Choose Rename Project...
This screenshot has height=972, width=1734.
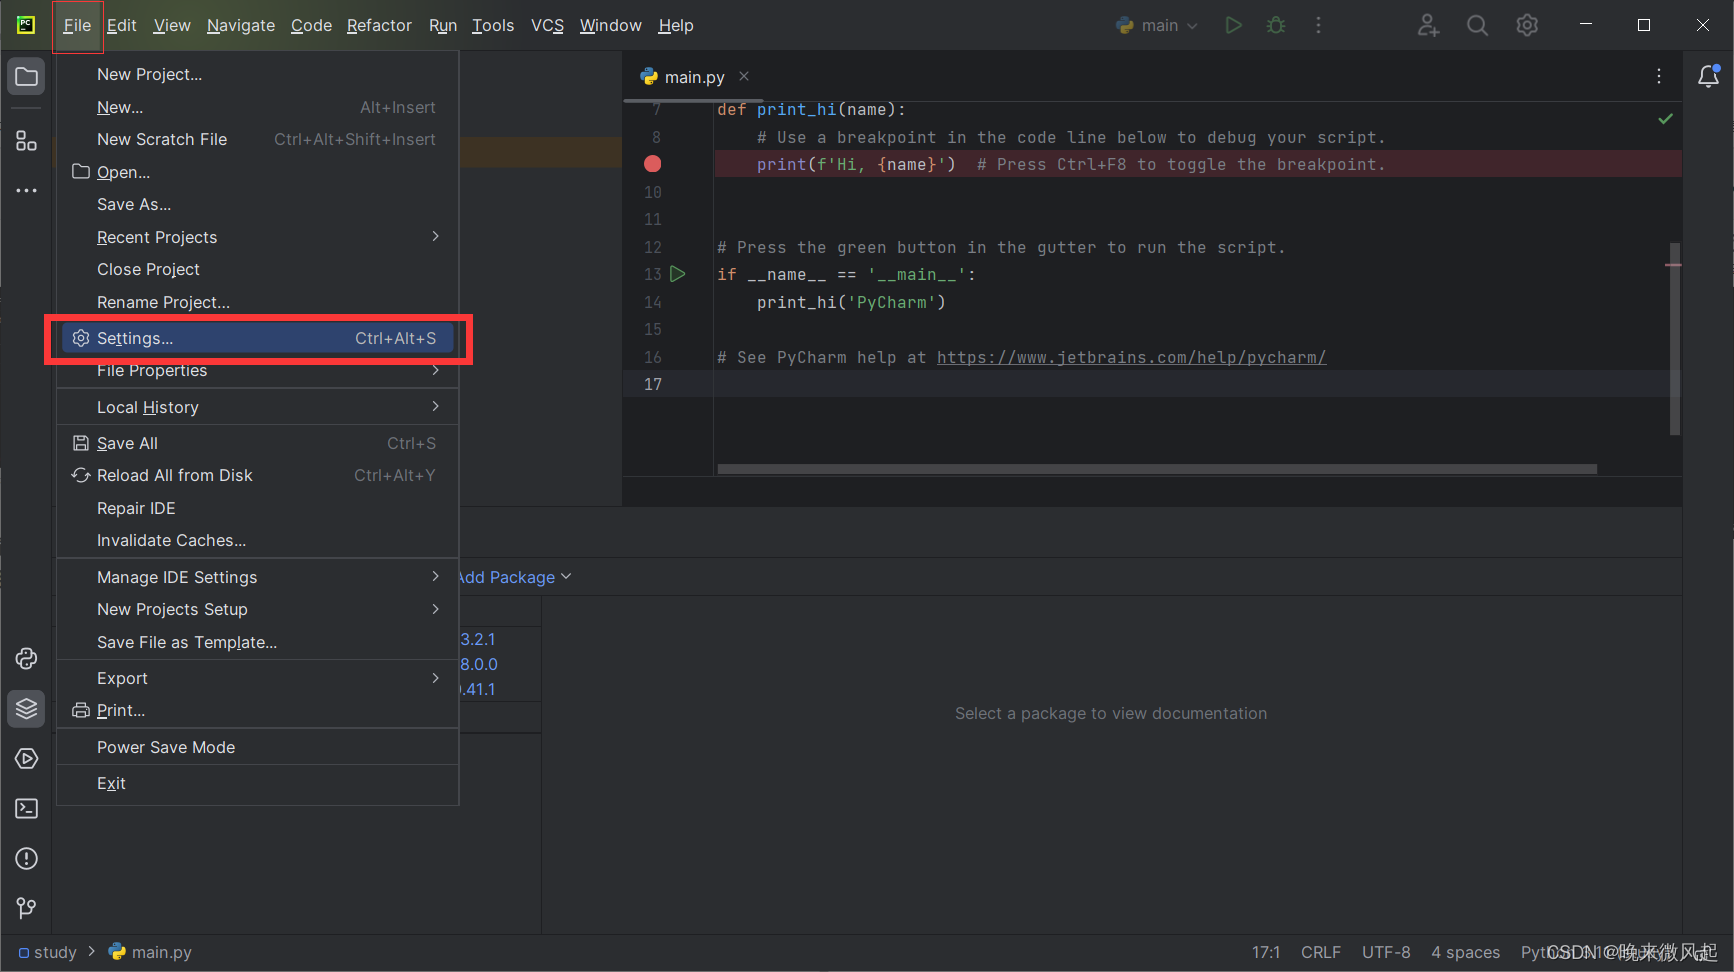pyautogui.click(x=258, y=302)
